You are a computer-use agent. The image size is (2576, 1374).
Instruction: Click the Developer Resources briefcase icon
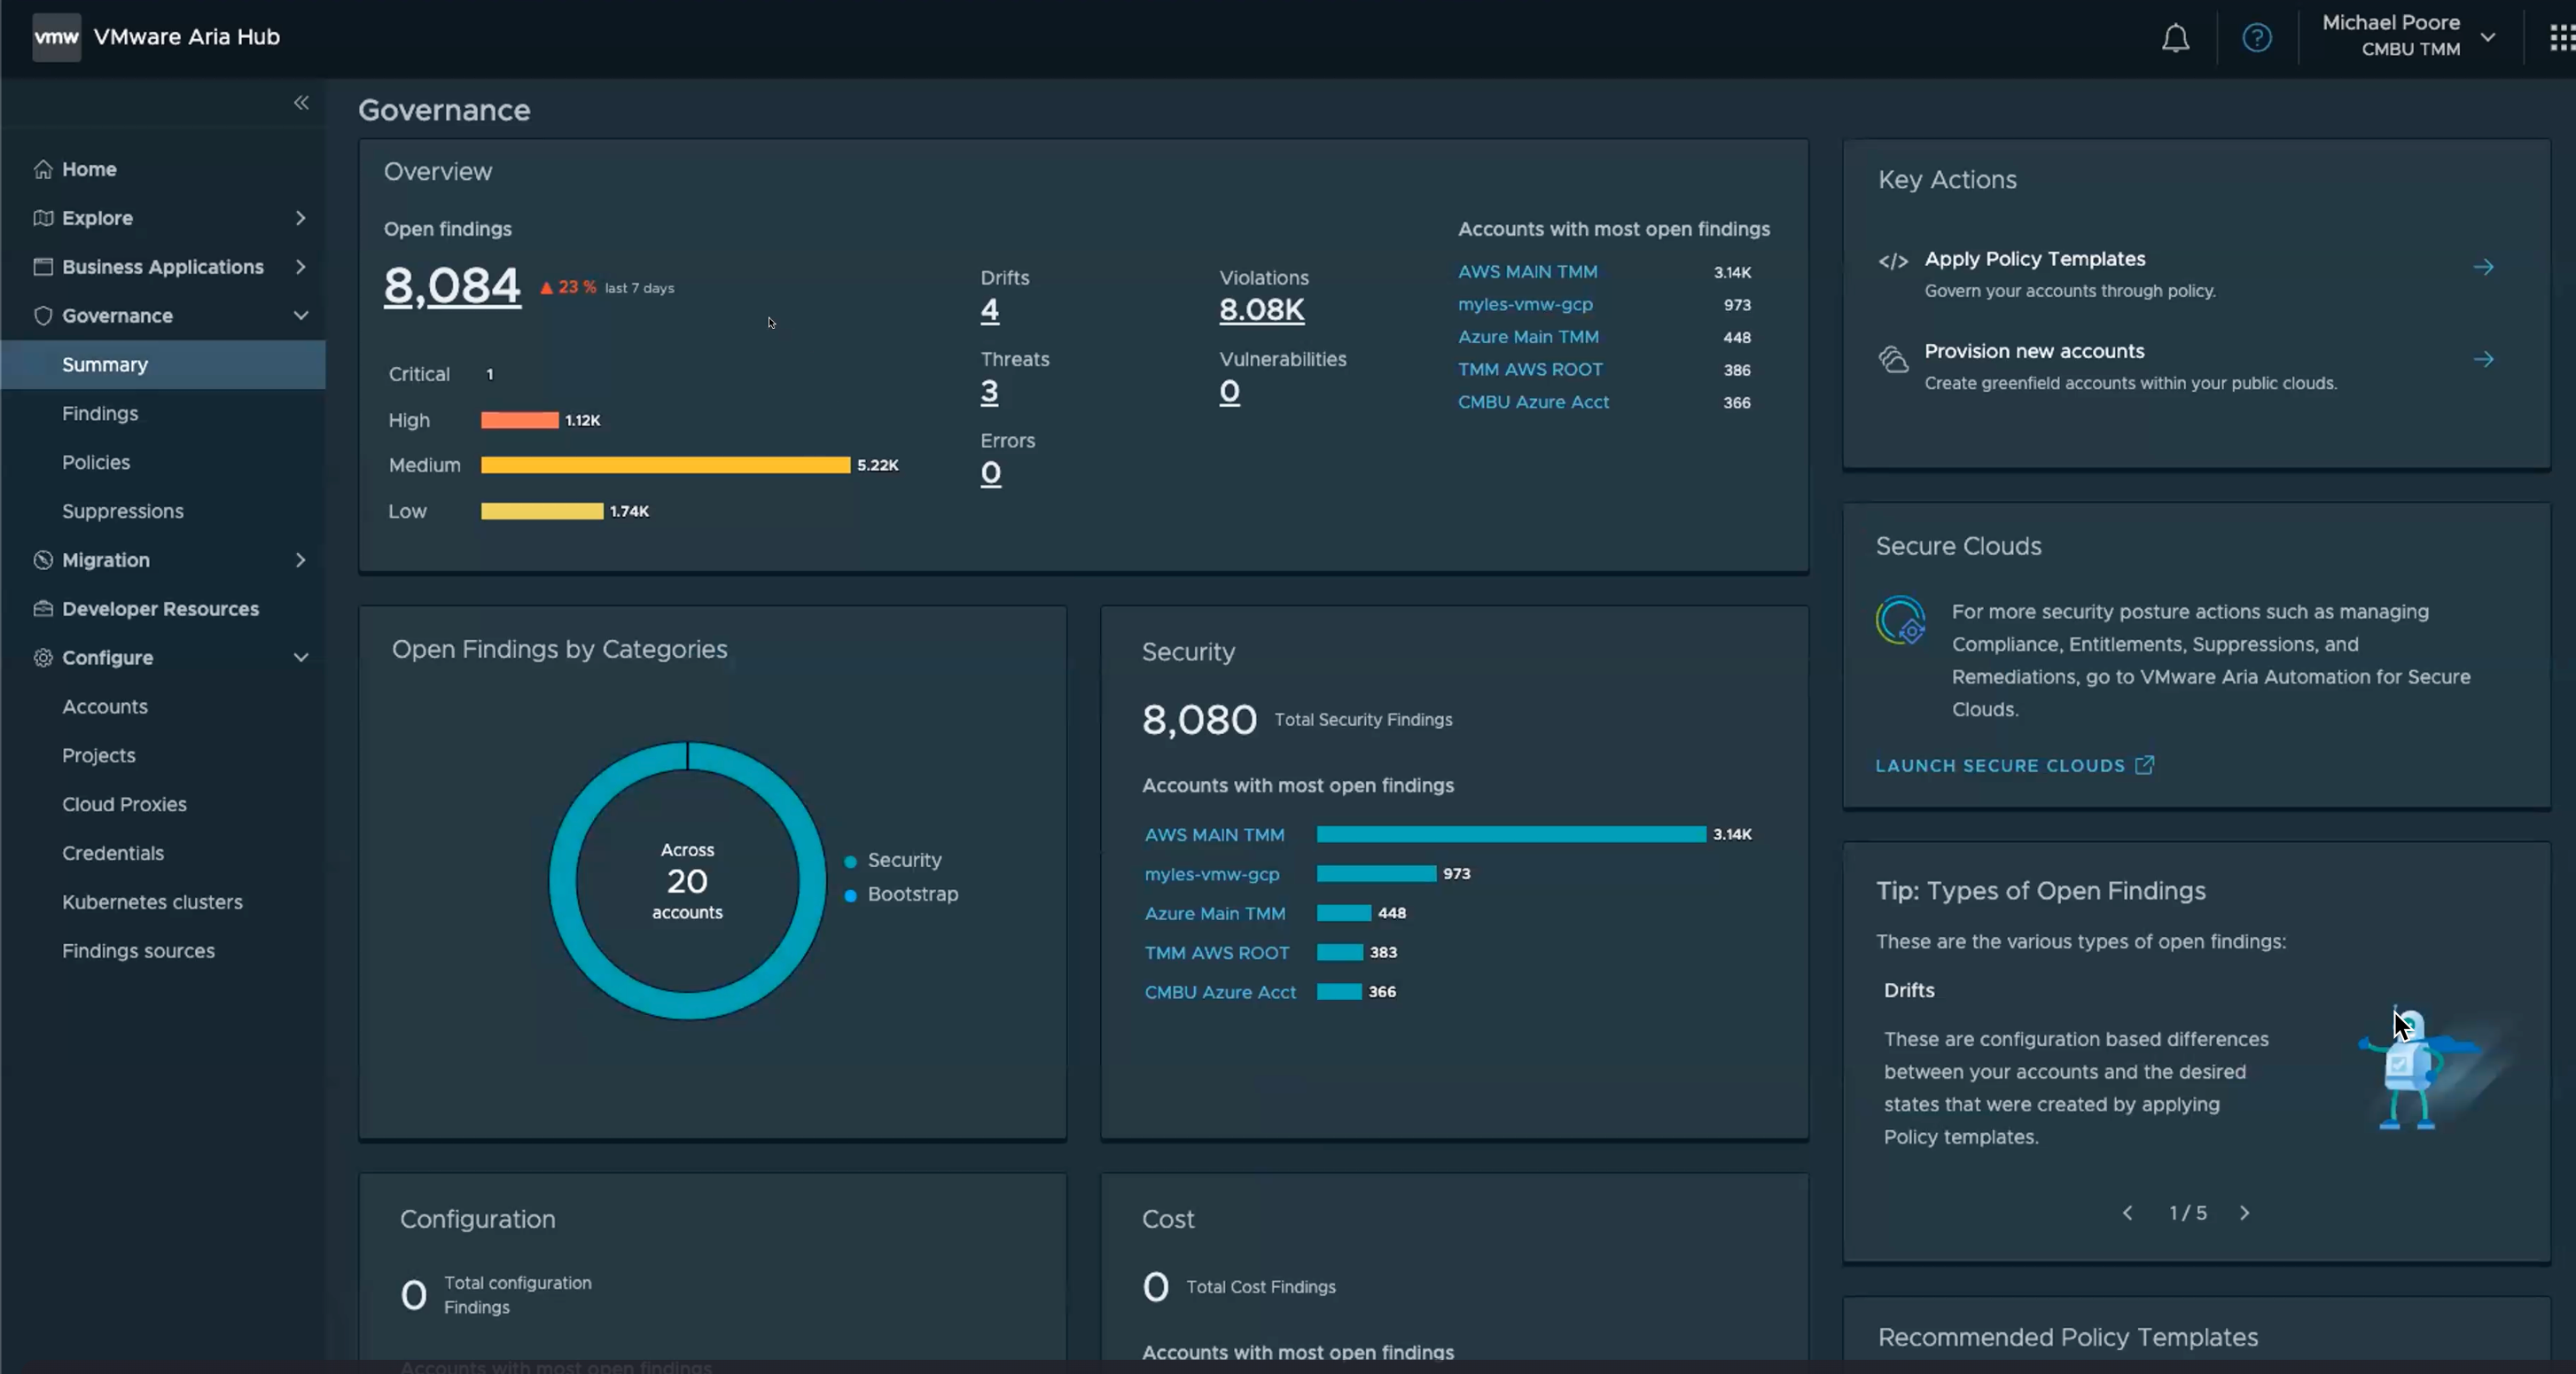pos(42,608)
